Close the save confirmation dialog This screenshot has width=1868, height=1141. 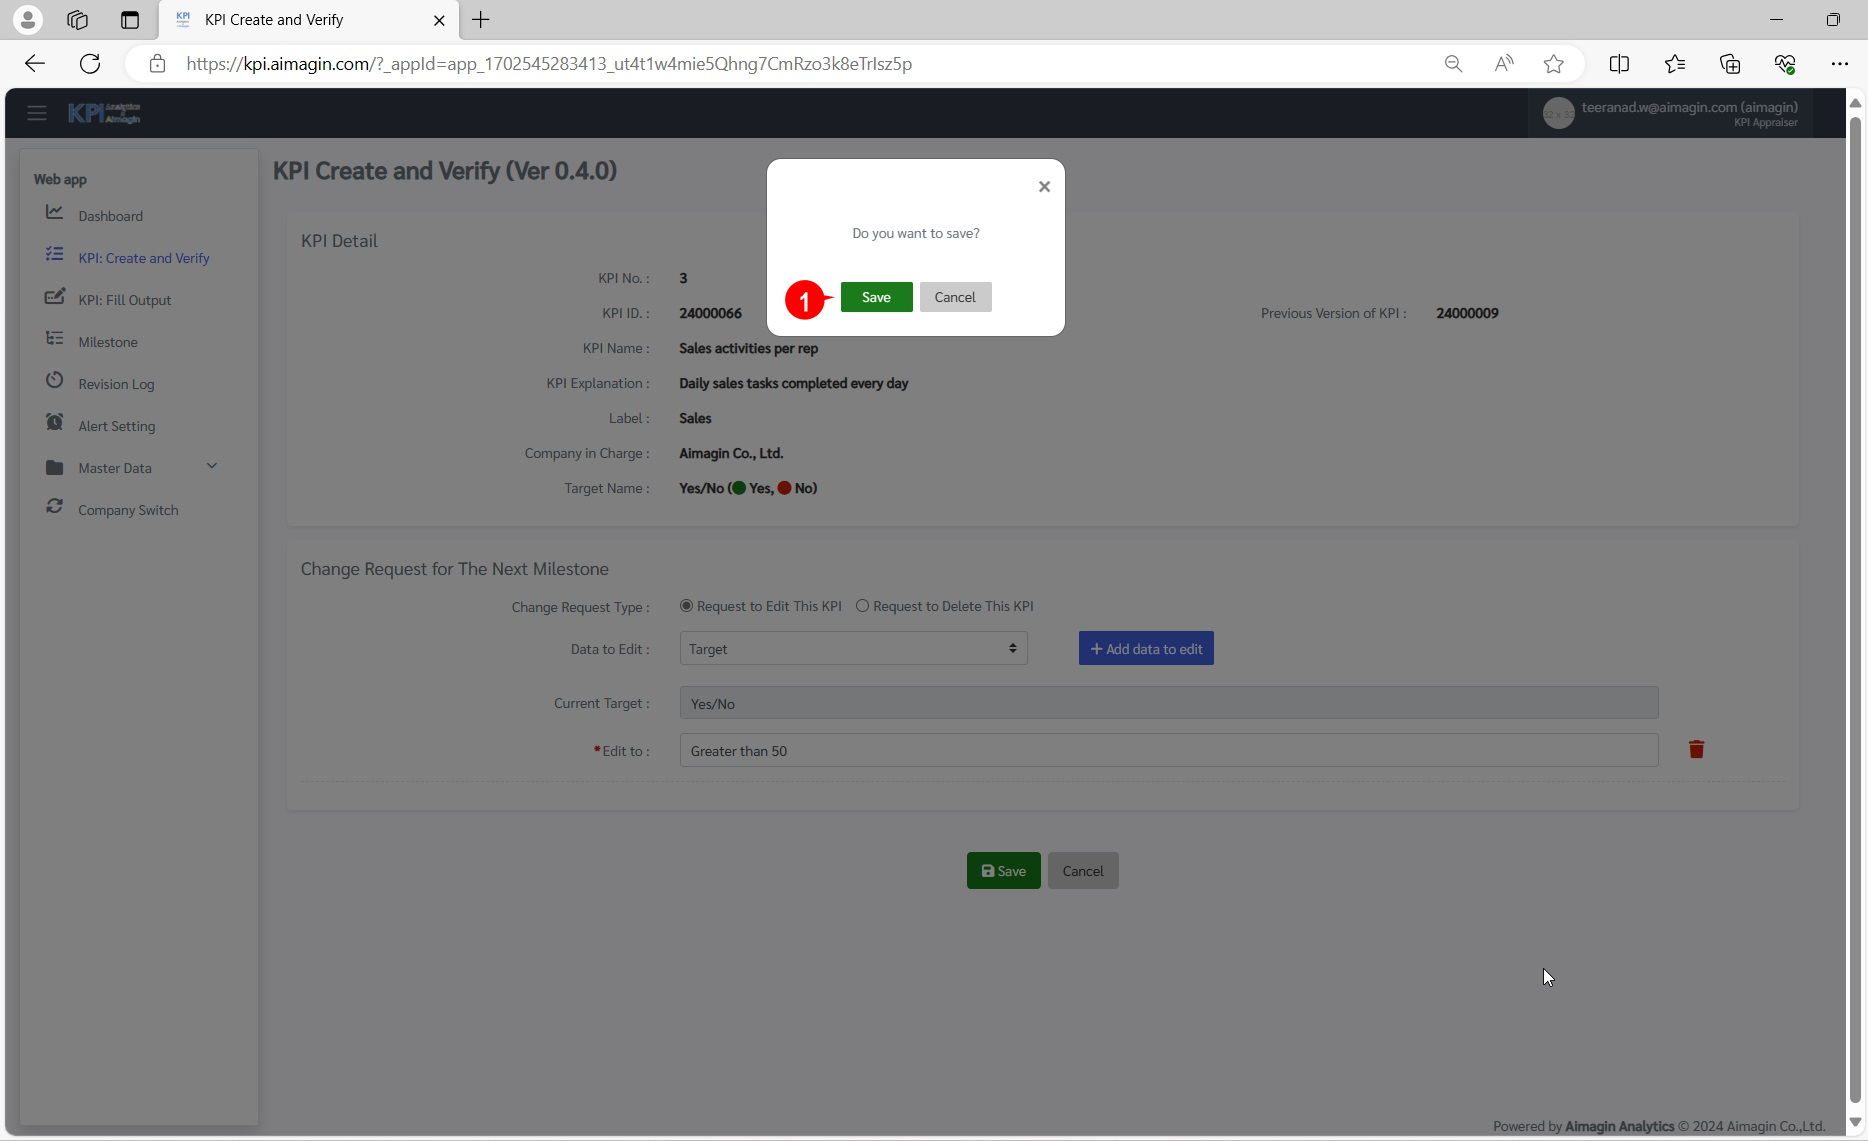[x=1044, y=187]
